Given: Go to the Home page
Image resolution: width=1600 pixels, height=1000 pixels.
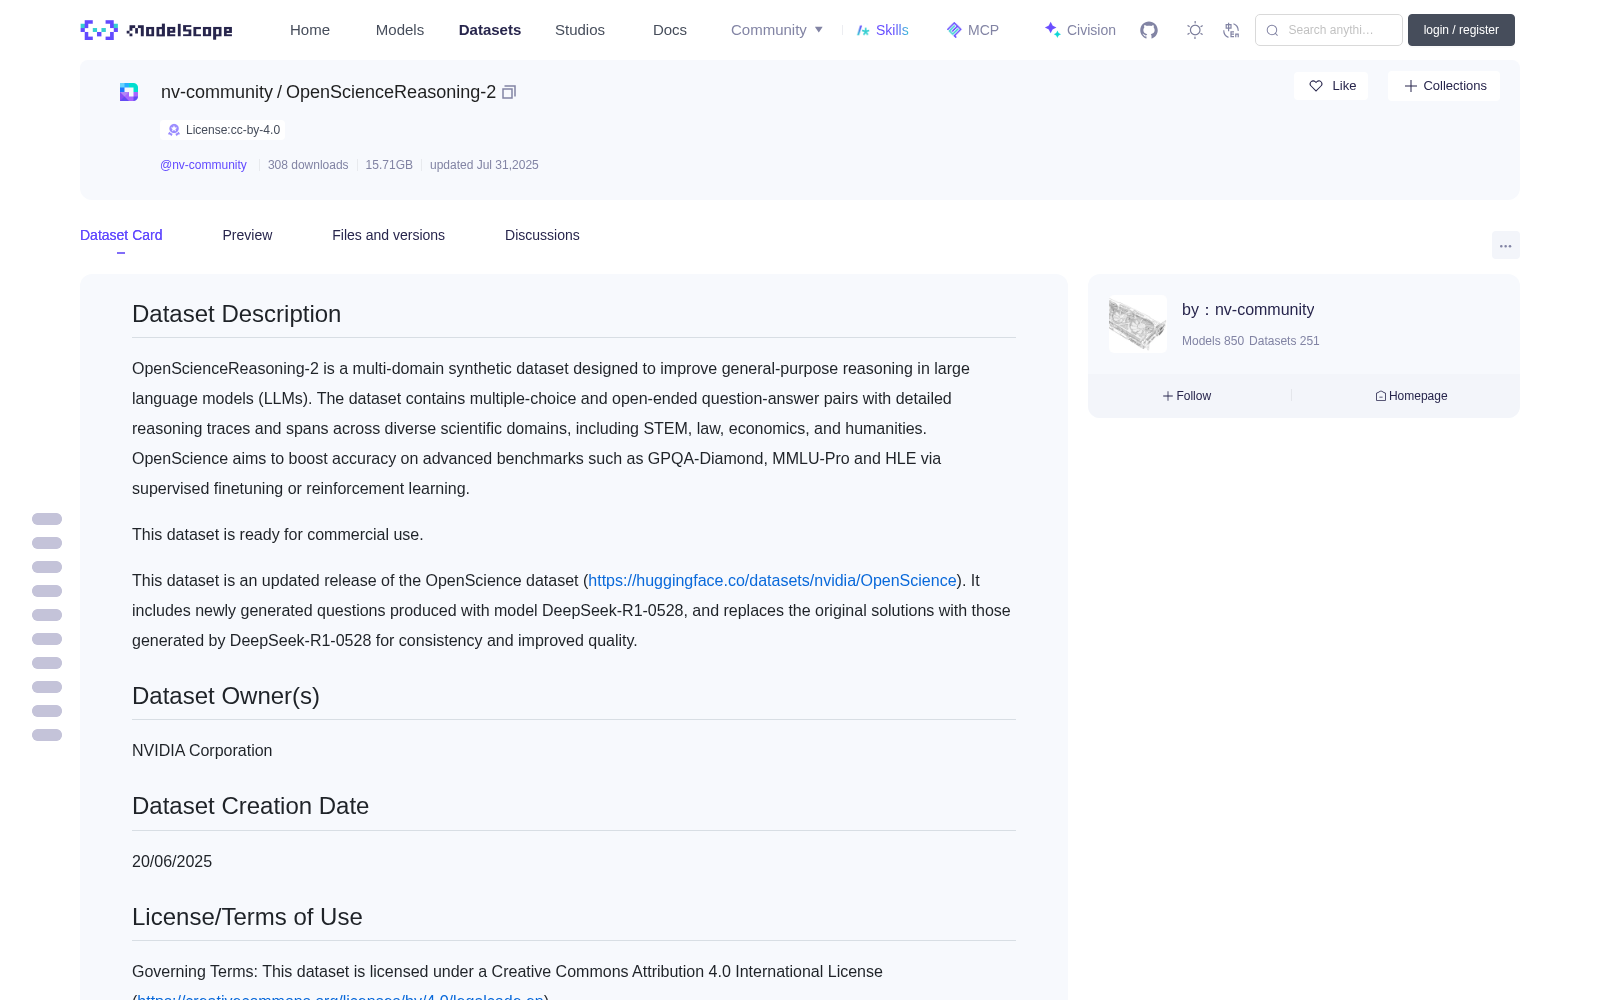Looking at the screenshot, I should (310, 30).
